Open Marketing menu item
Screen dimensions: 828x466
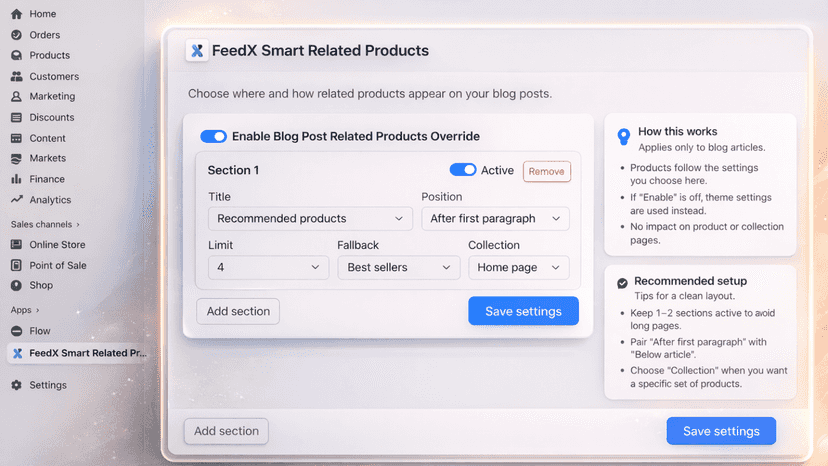(x=52, y=96)
